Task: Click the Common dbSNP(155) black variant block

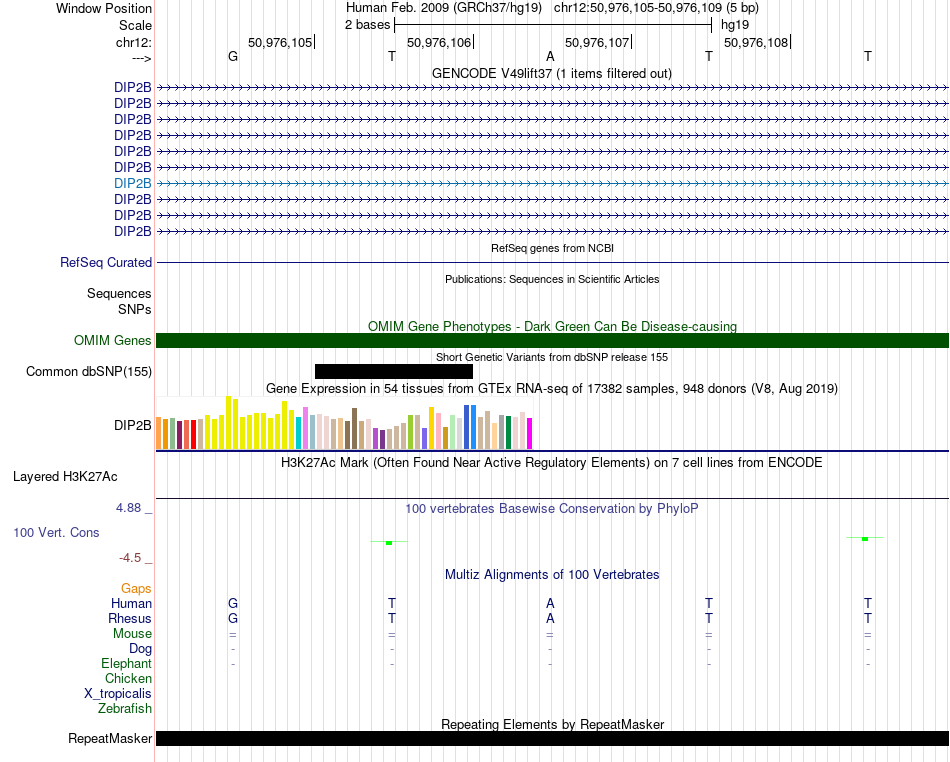Action: [394, 371]
